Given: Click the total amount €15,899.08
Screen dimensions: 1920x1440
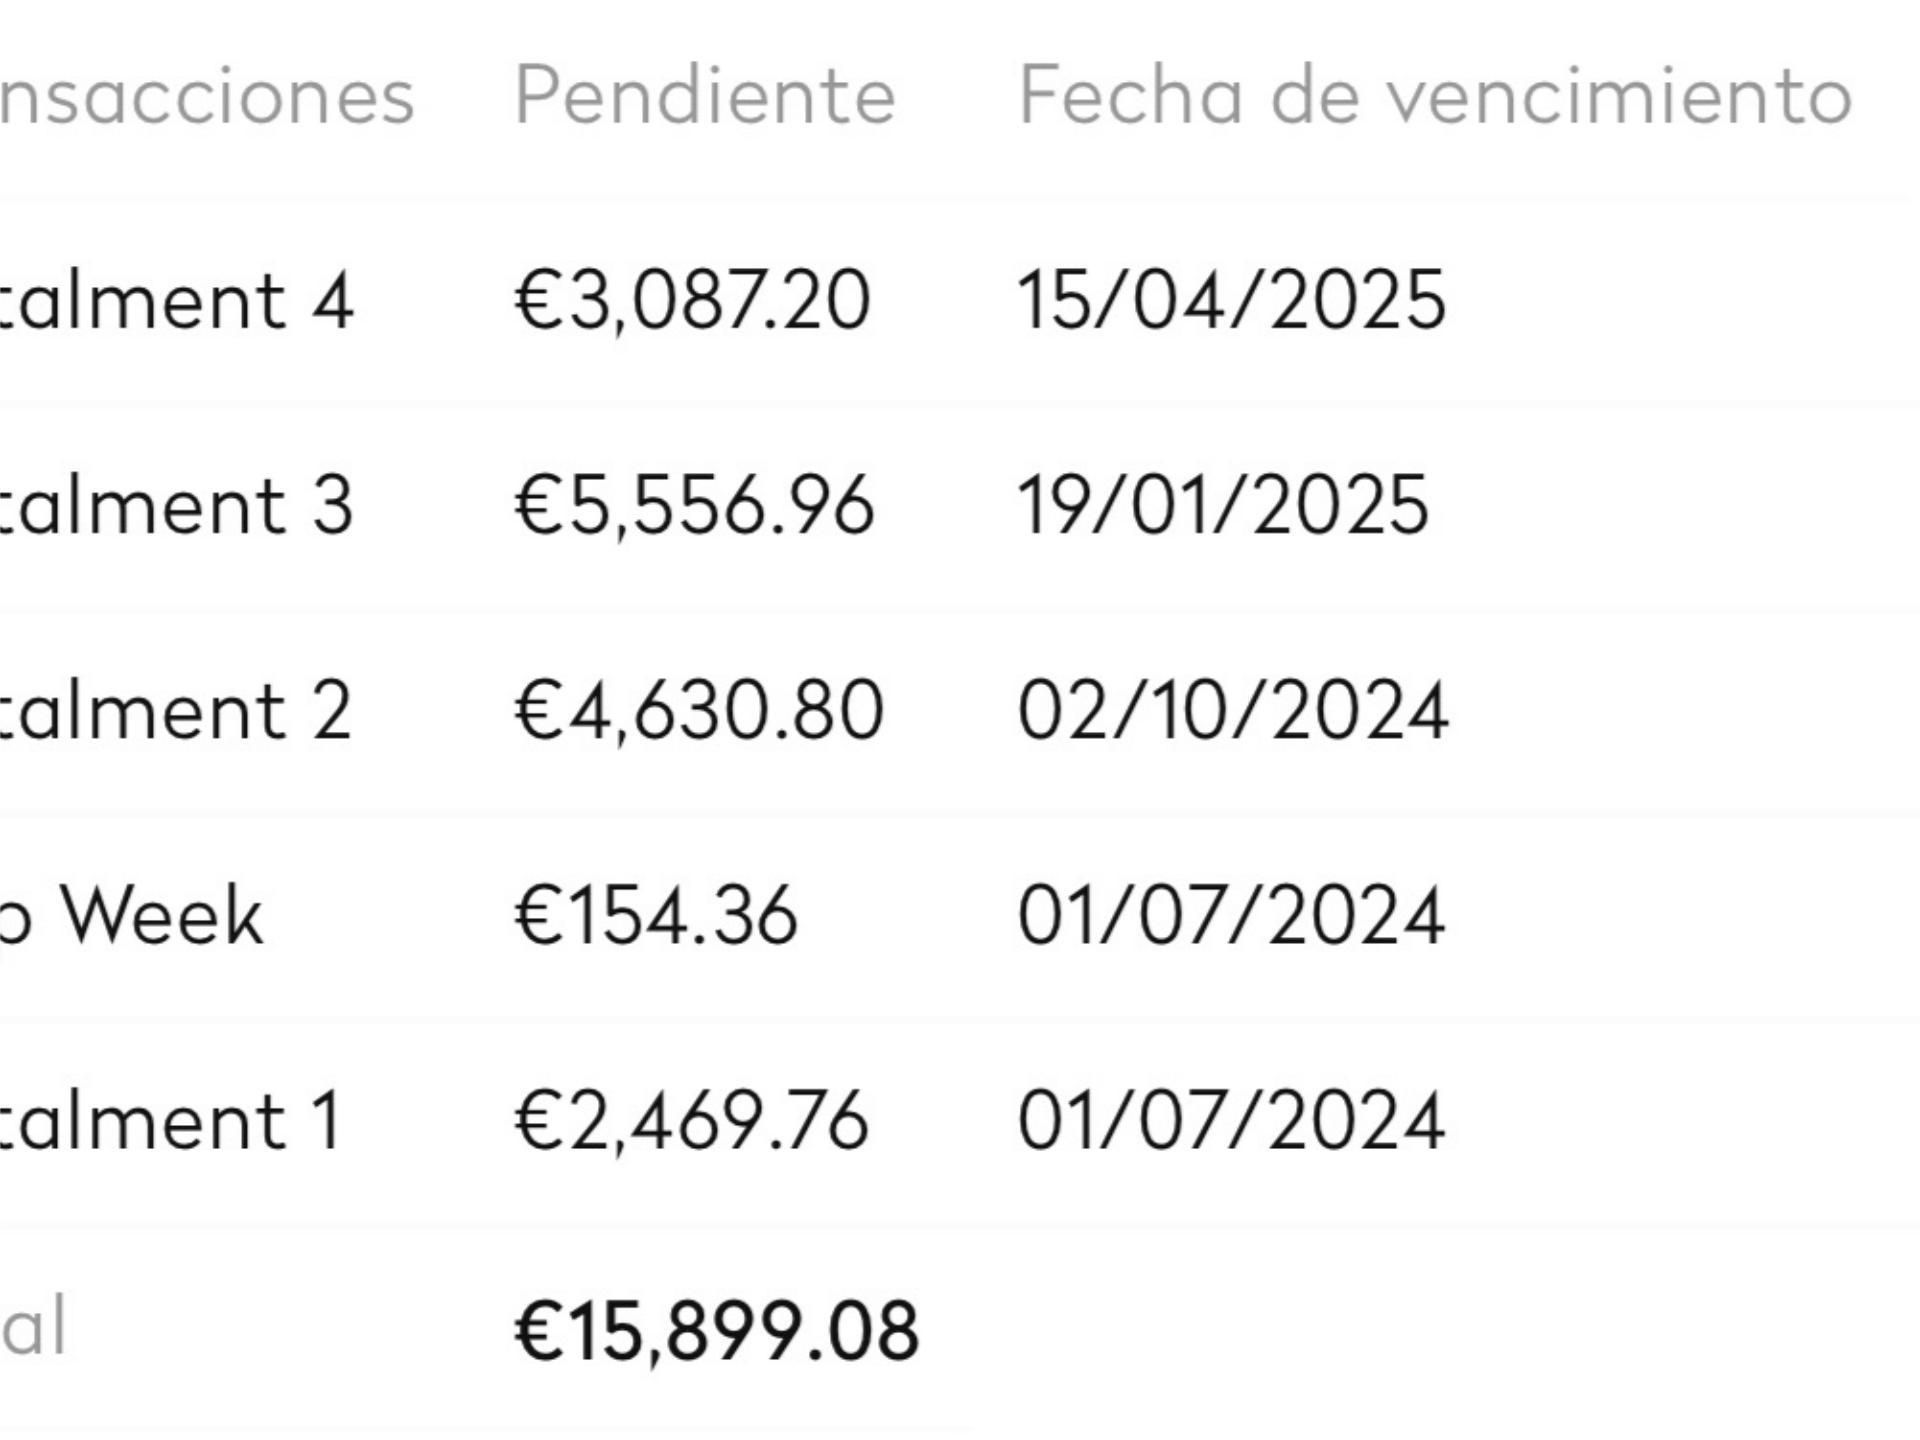Looking at the screenshot, I should tap(716, 1331).
